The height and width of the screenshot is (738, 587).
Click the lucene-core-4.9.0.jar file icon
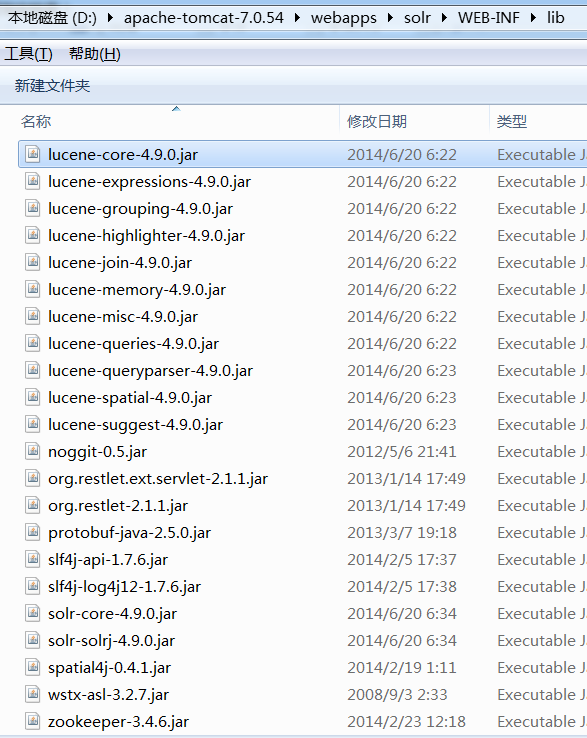click(32, 154)
